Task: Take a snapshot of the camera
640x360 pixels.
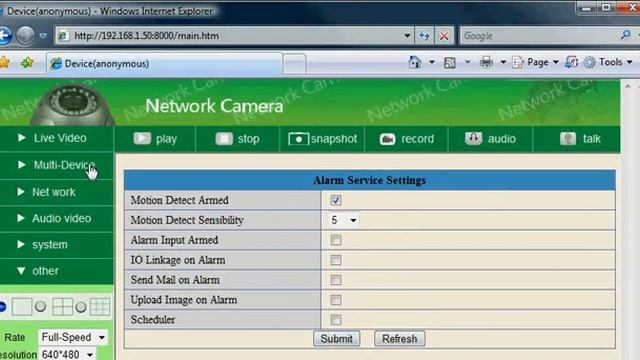Action: click(322, 139)
